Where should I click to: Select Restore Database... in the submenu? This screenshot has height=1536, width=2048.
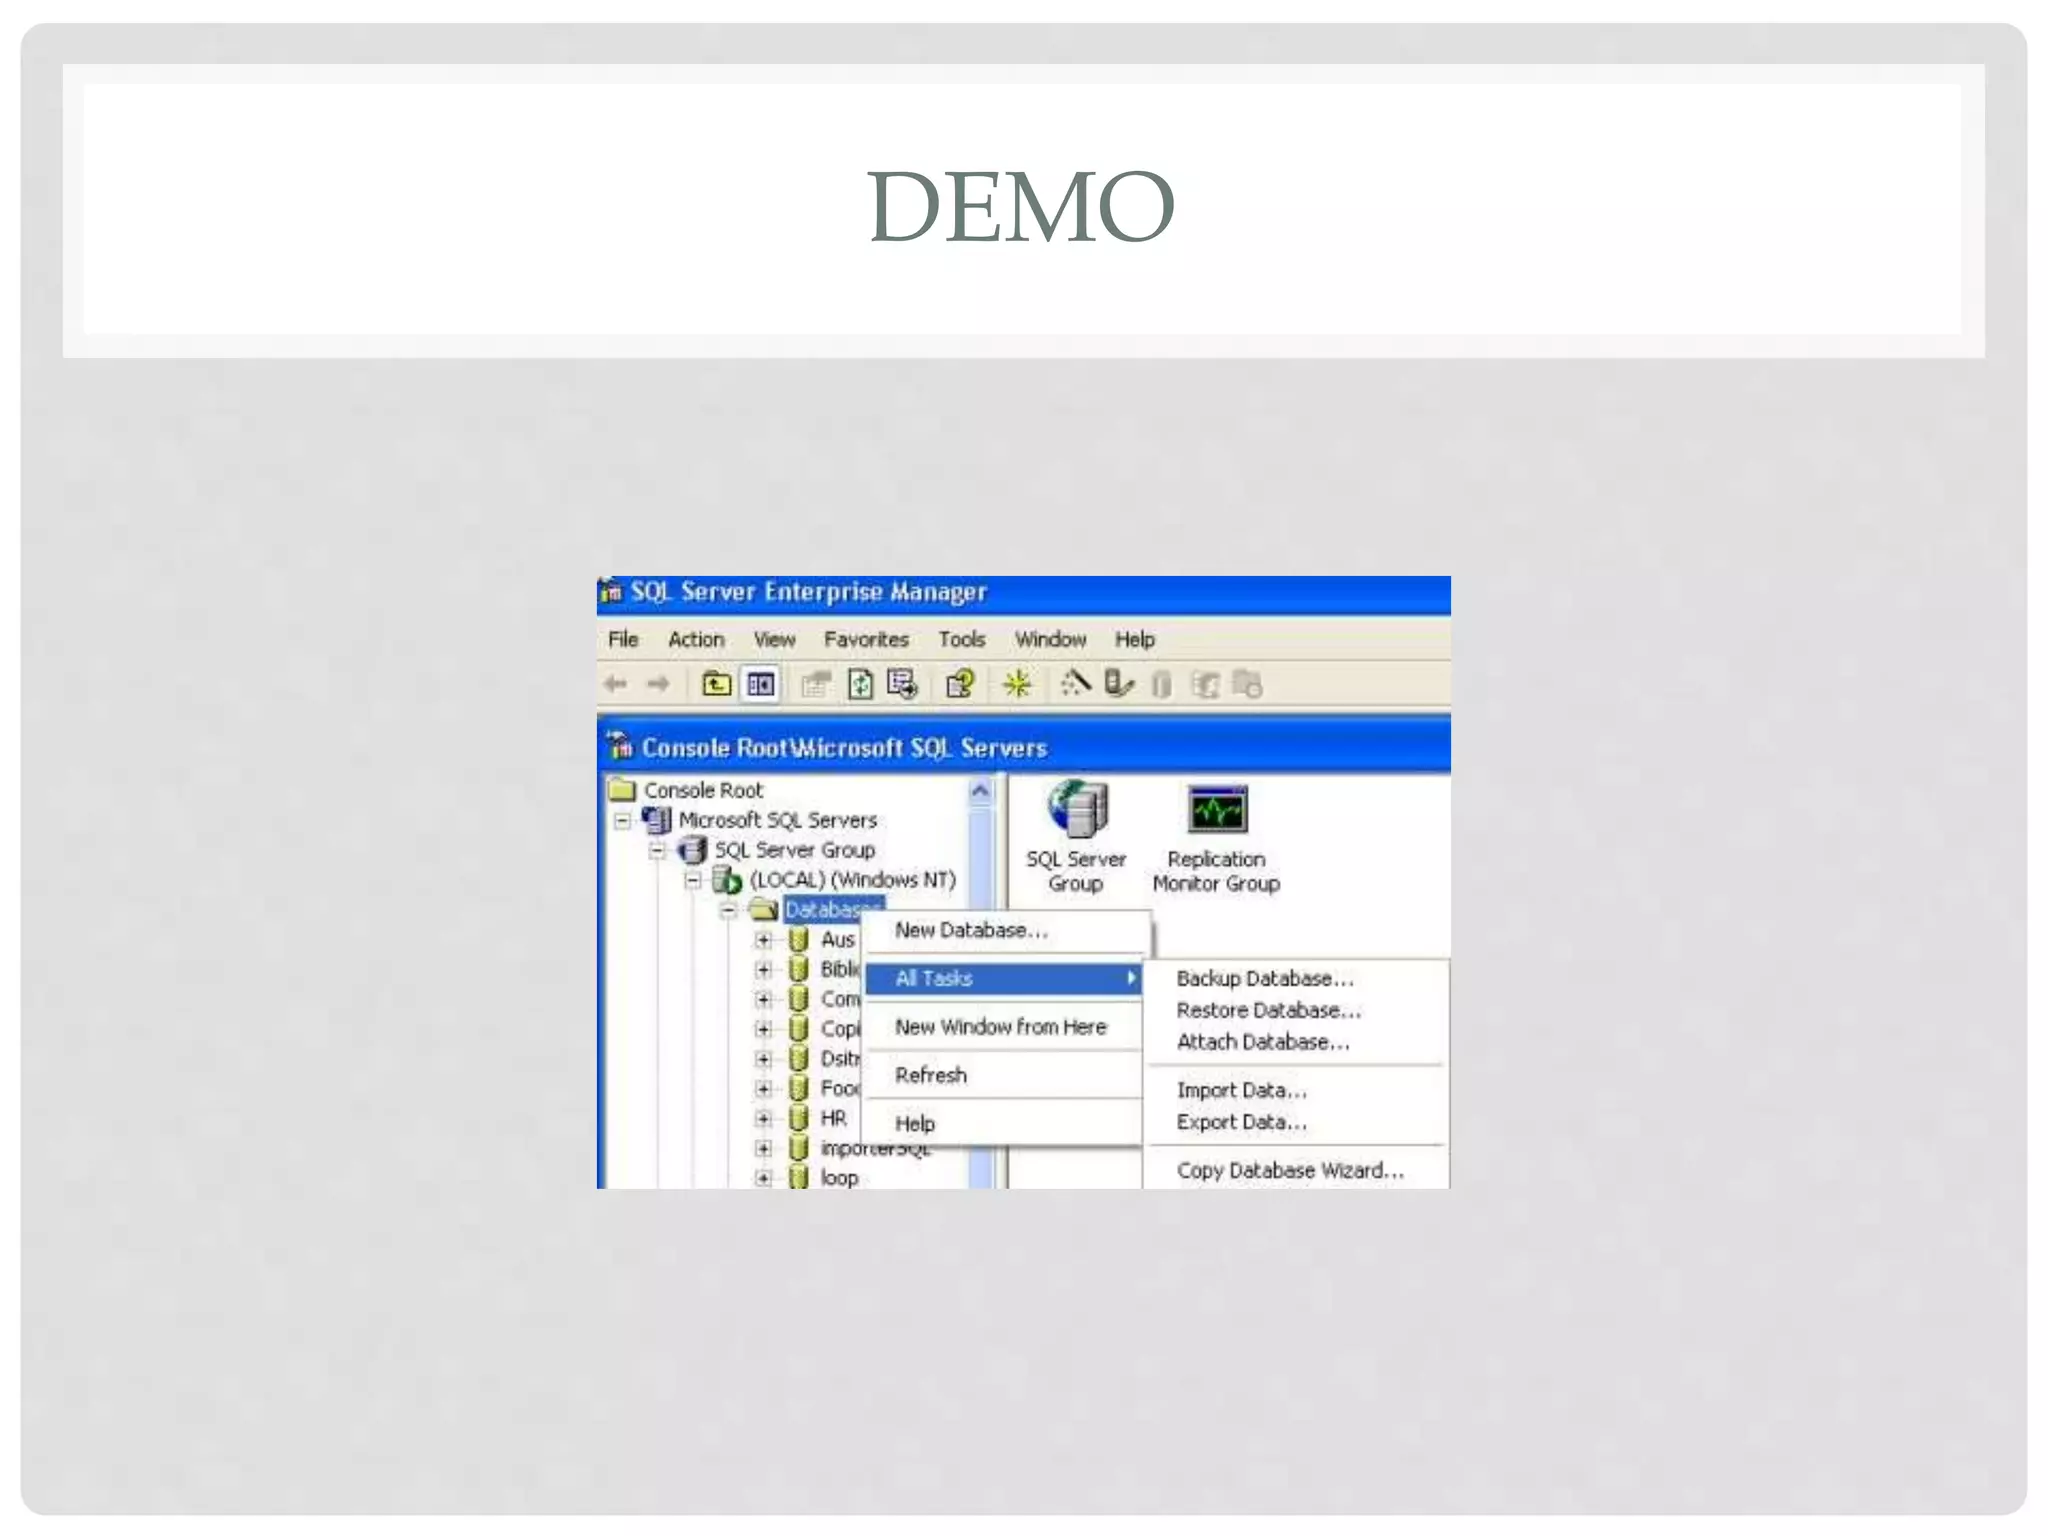point(1295,1010)
